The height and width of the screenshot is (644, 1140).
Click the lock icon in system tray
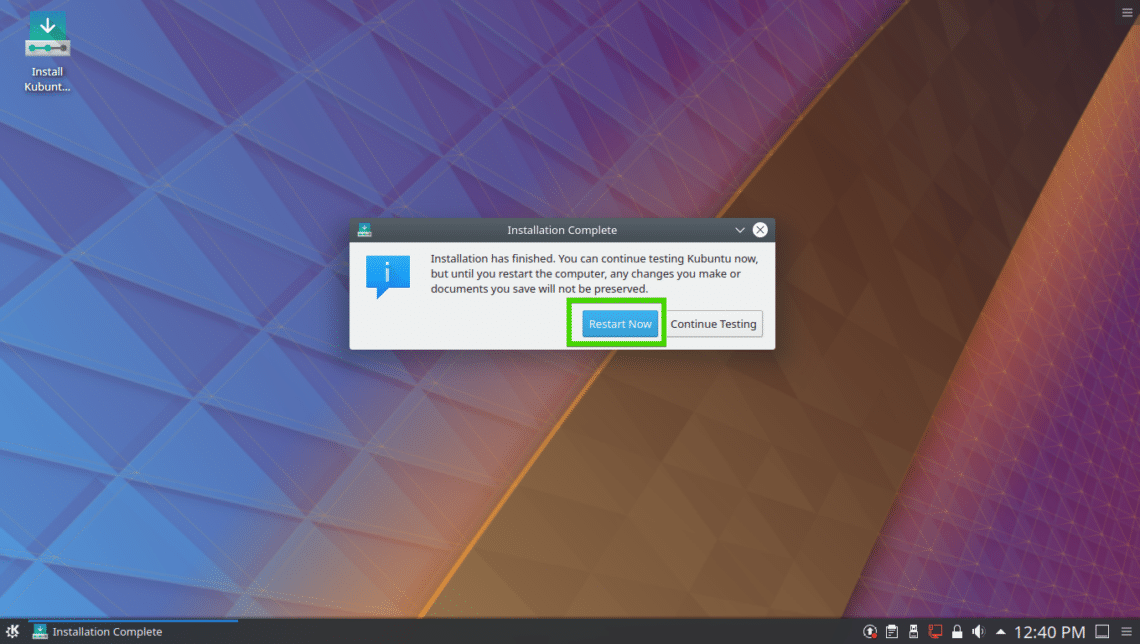point(957,632)
